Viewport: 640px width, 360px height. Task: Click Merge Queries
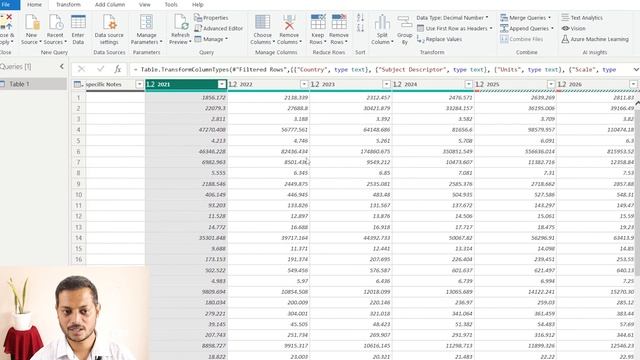point(526,18)
